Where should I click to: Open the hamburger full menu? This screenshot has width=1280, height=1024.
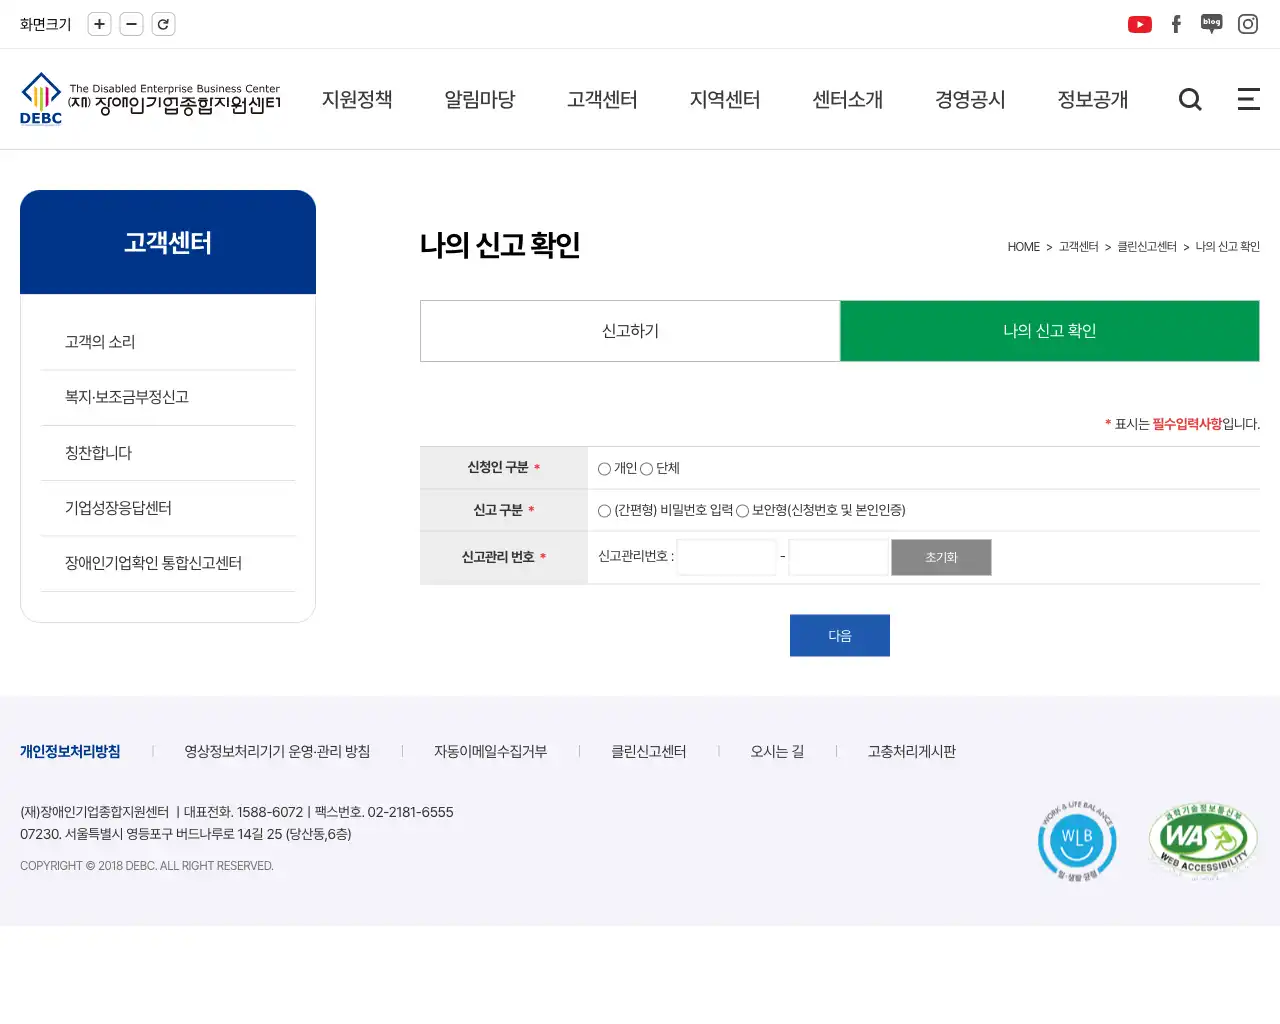point(1249,99)
